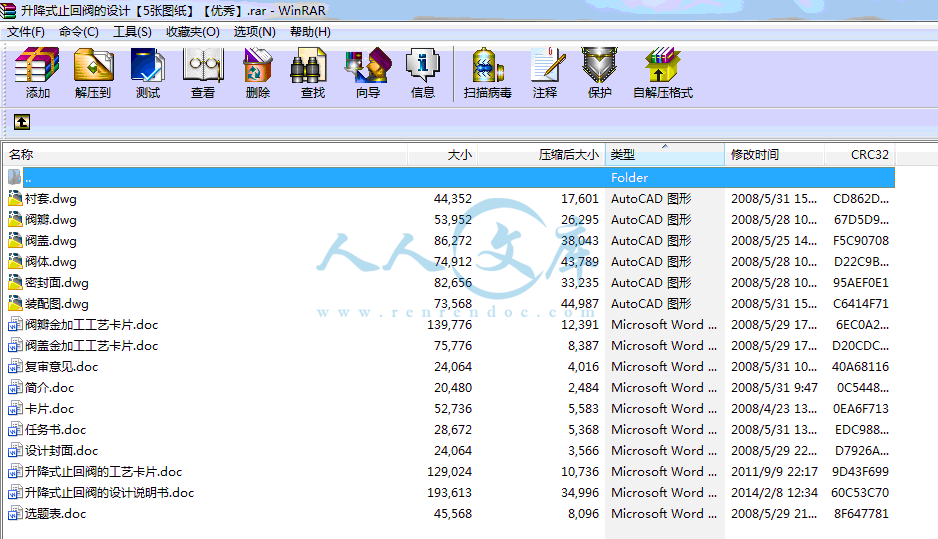Click the 阀体.dwg AutoCAD icon

[15, 261]
